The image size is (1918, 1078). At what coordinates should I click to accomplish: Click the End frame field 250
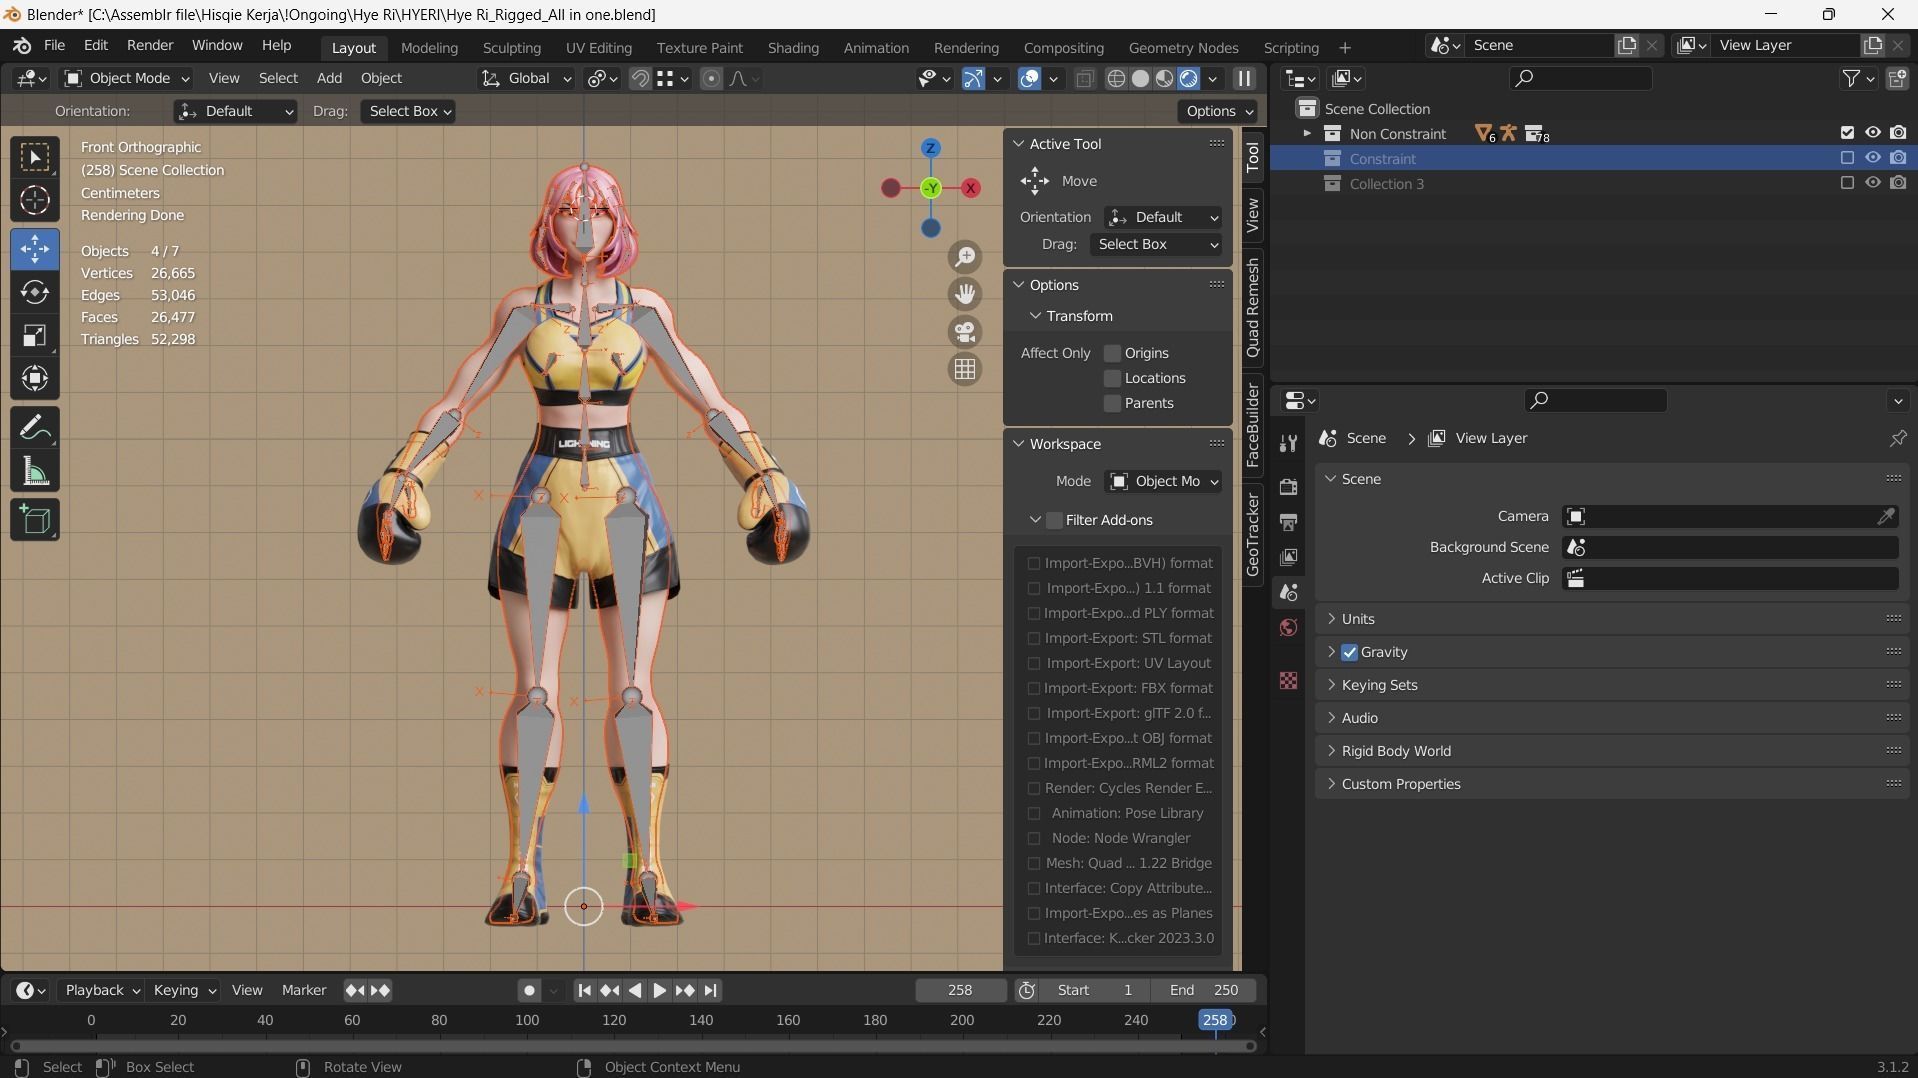click(1203, 990)
